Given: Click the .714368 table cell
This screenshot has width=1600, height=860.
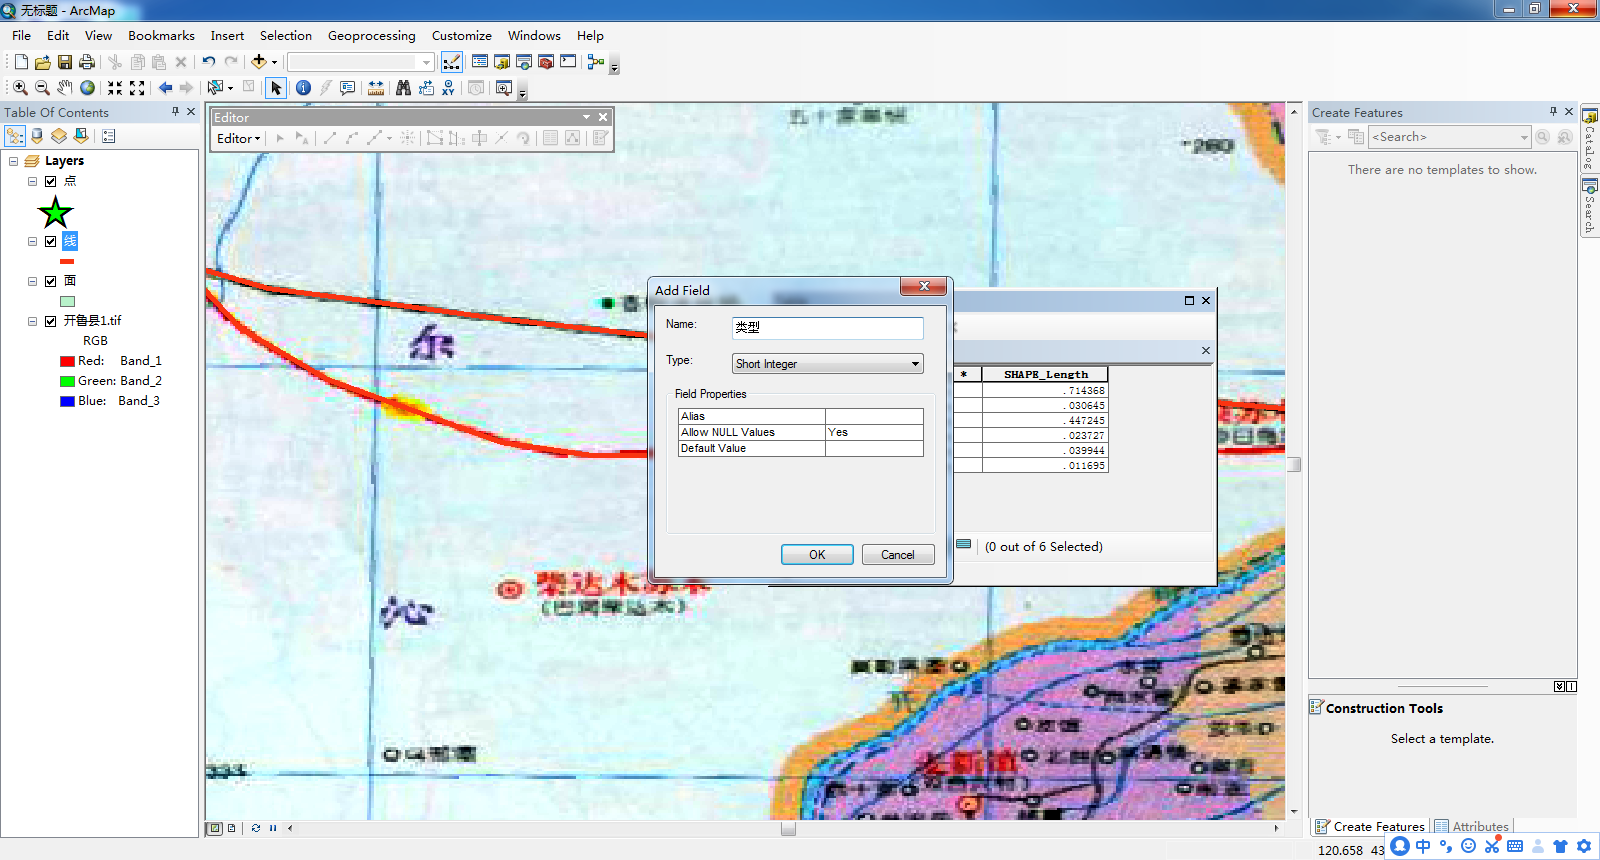Looking at the screenshot, I should (x=1045, y=391).
